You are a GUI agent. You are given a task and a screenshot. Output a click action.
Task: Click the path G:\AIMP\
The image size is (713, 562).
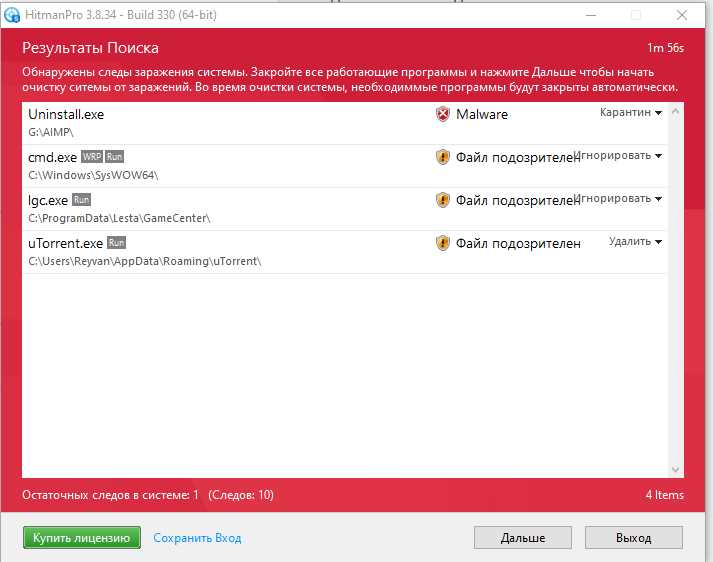tap(51, 132)
